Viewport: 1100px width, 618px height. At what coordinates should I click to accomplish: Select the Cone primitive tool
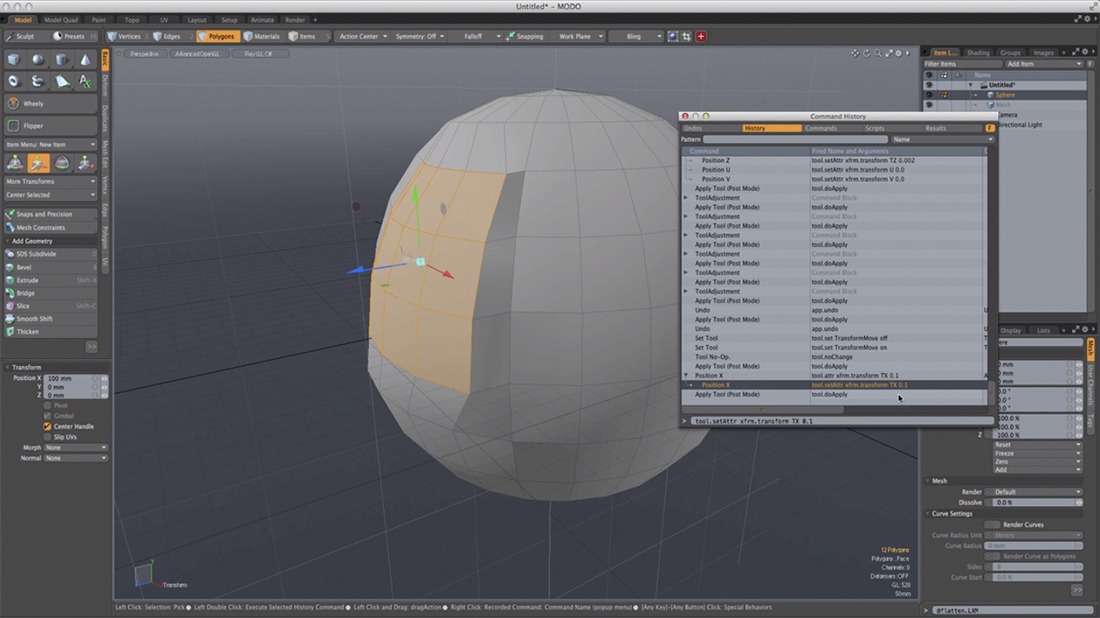click(86, 60)
